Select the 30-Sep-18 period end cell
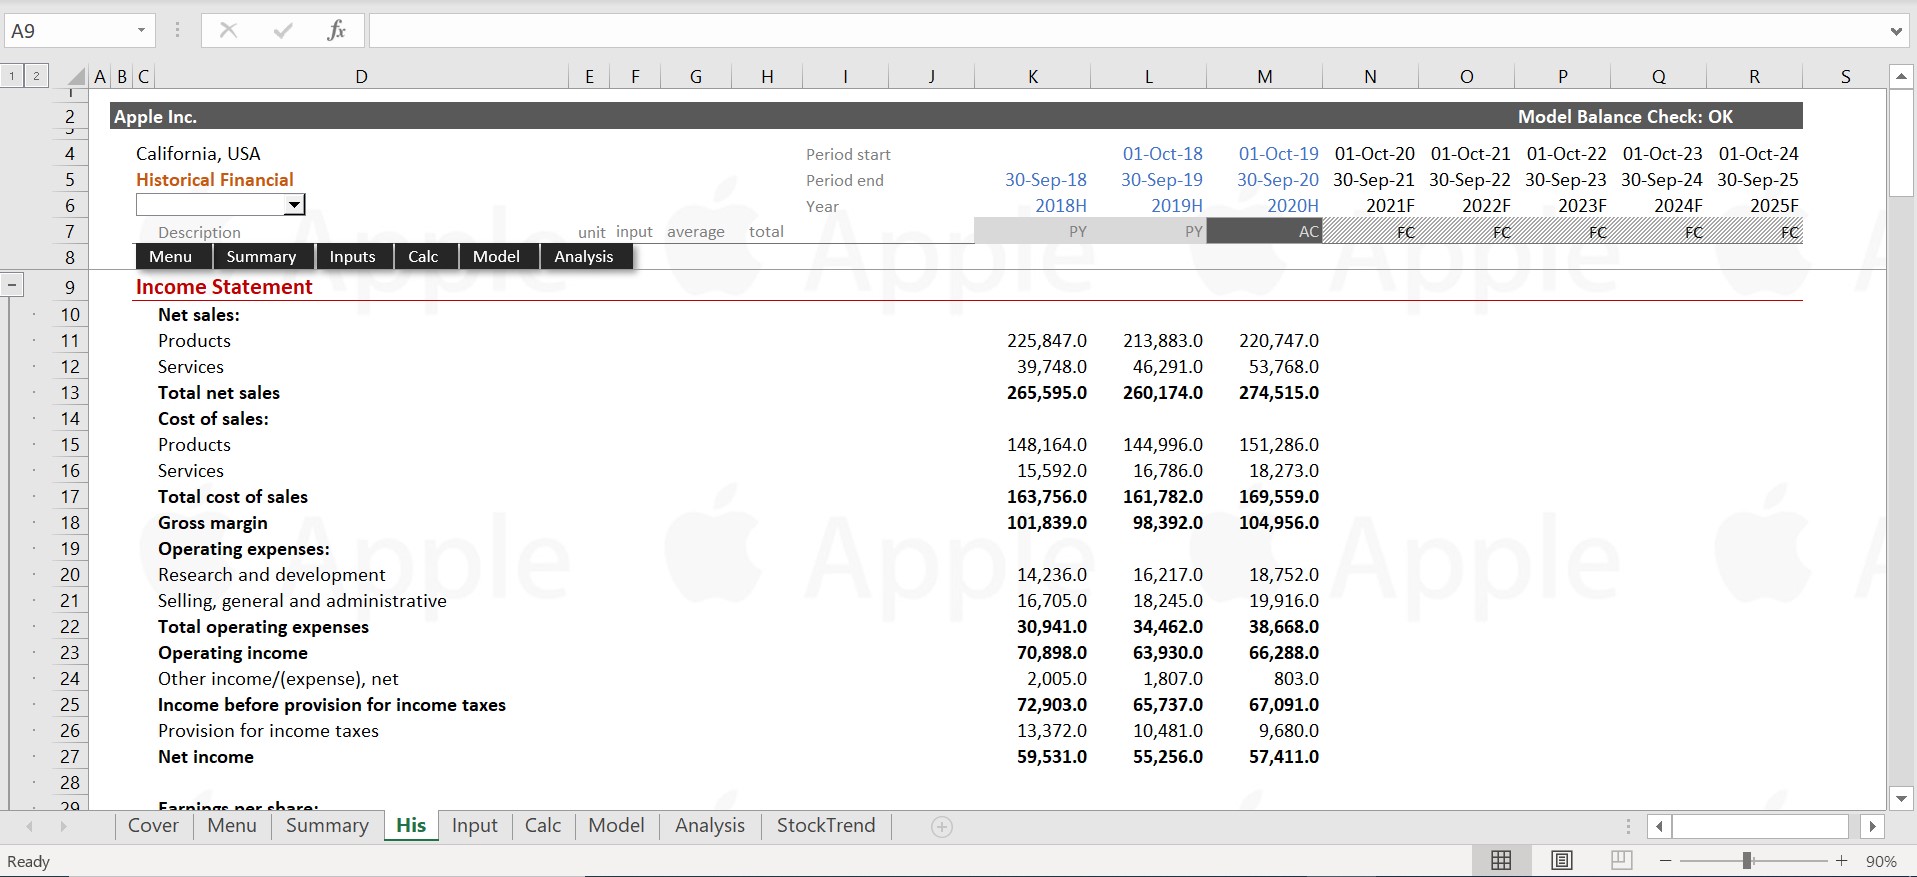Viewport: 1917px width, 877px height. coord(1045,180)
